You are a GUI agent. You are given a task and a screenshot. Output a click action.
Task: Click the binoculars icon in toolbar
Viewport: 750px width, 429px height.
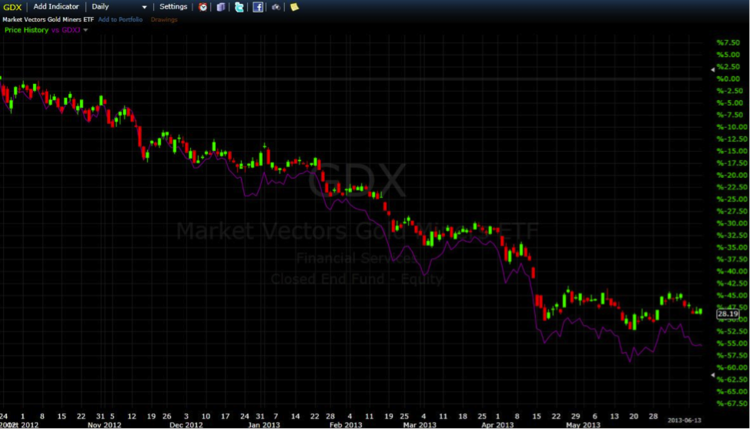click(276, 7)
